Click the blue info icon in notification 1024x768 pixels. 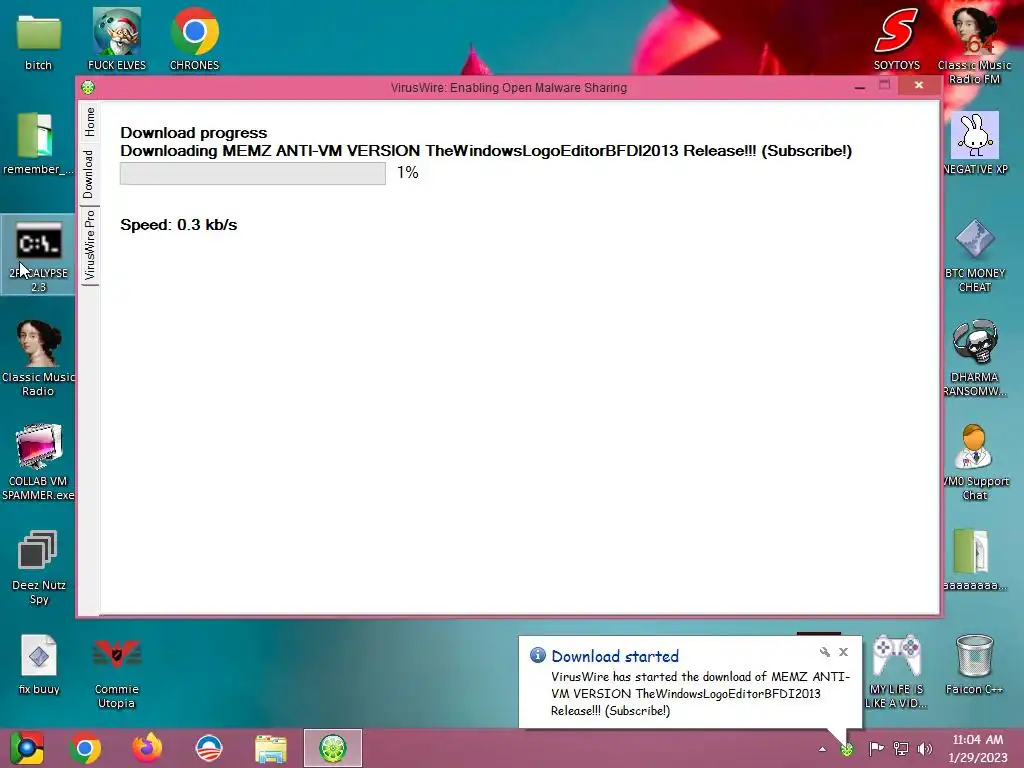coord(537,655)
